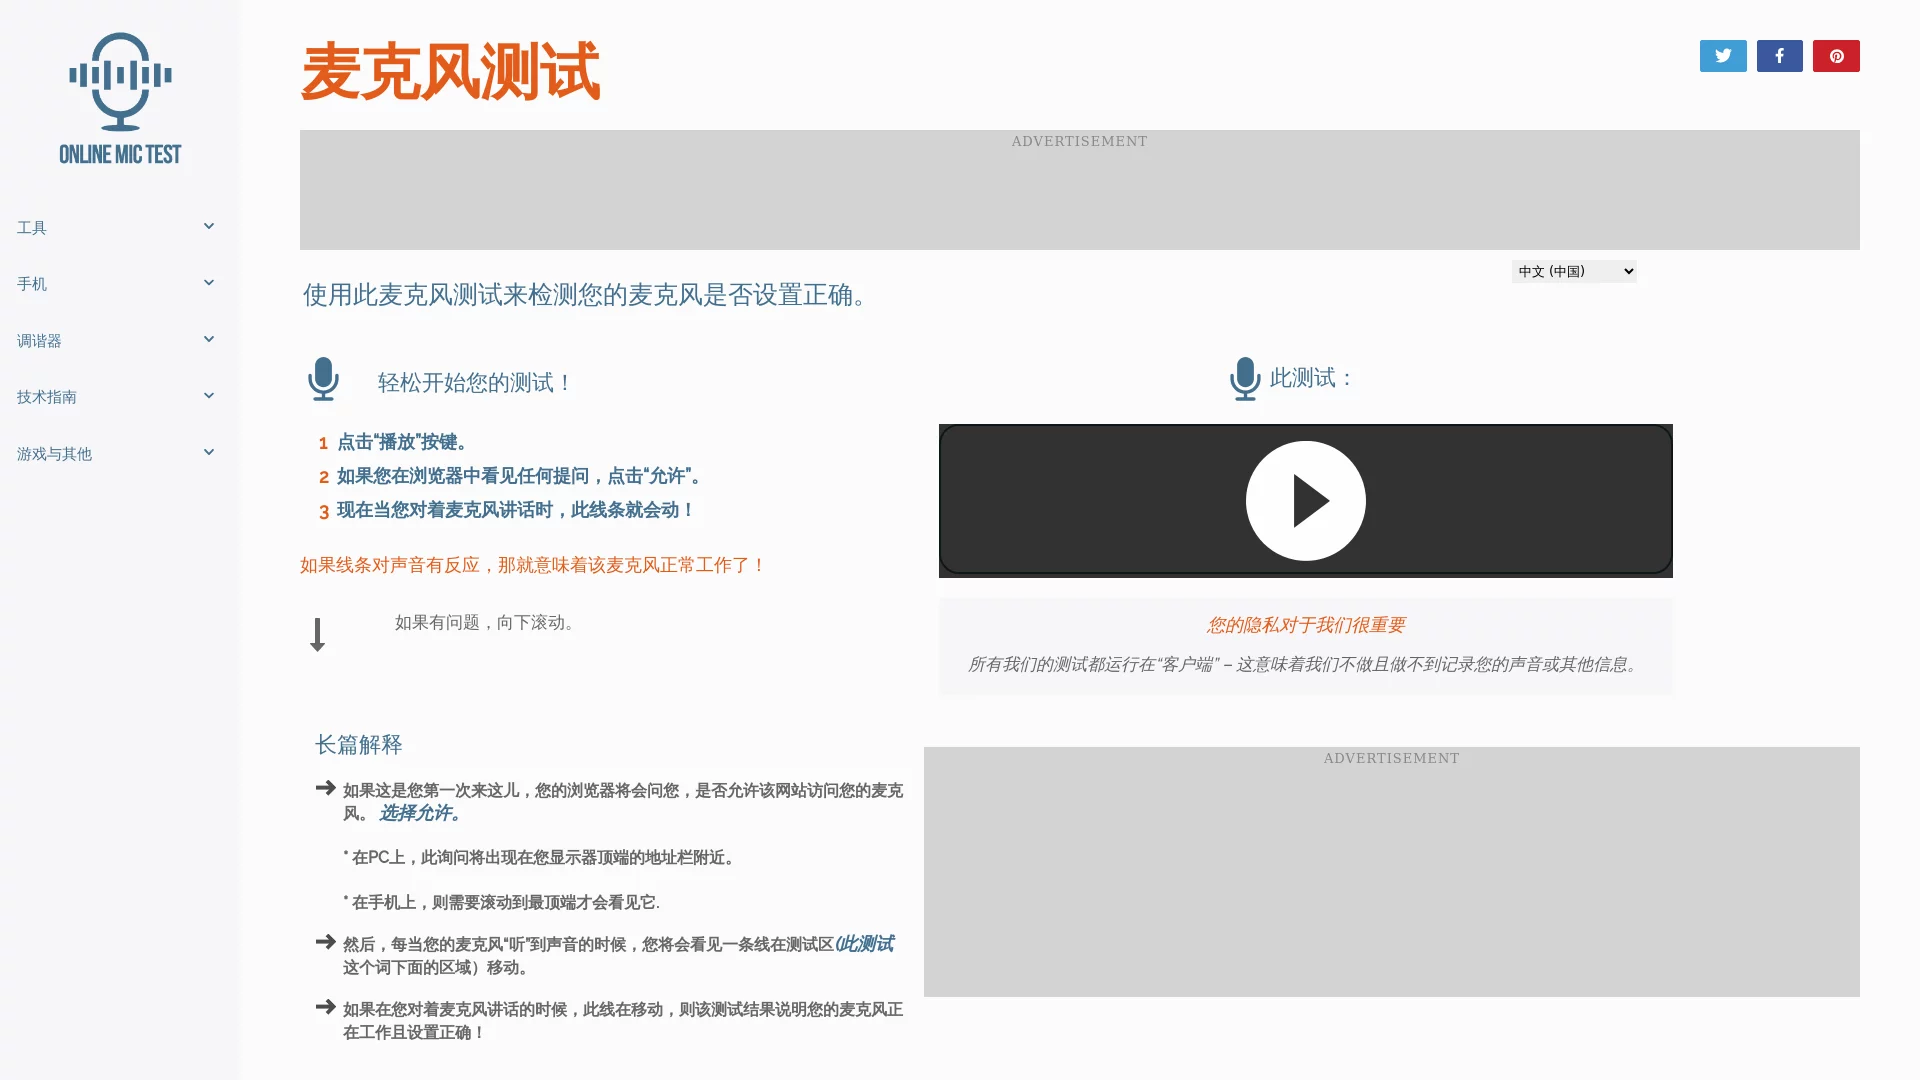Click the microphone icon beside 轻松开始您的测试

coord(323,379)
